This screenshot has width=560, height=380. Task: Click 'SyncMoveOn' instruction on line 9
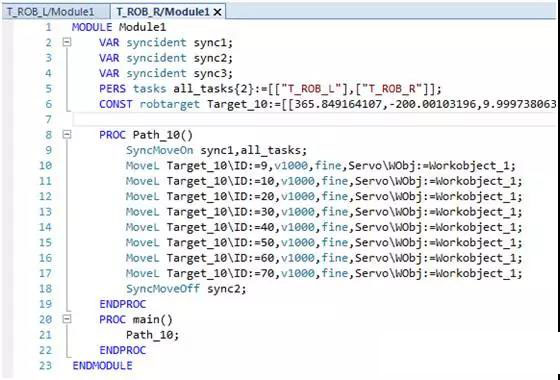click(159, 150)
